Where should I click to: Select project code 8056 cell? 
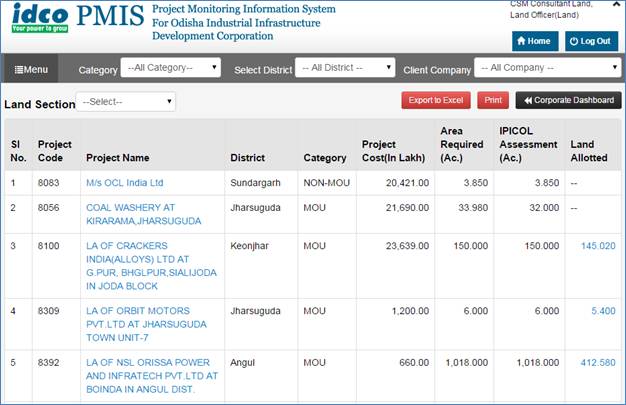click(48, 208)
